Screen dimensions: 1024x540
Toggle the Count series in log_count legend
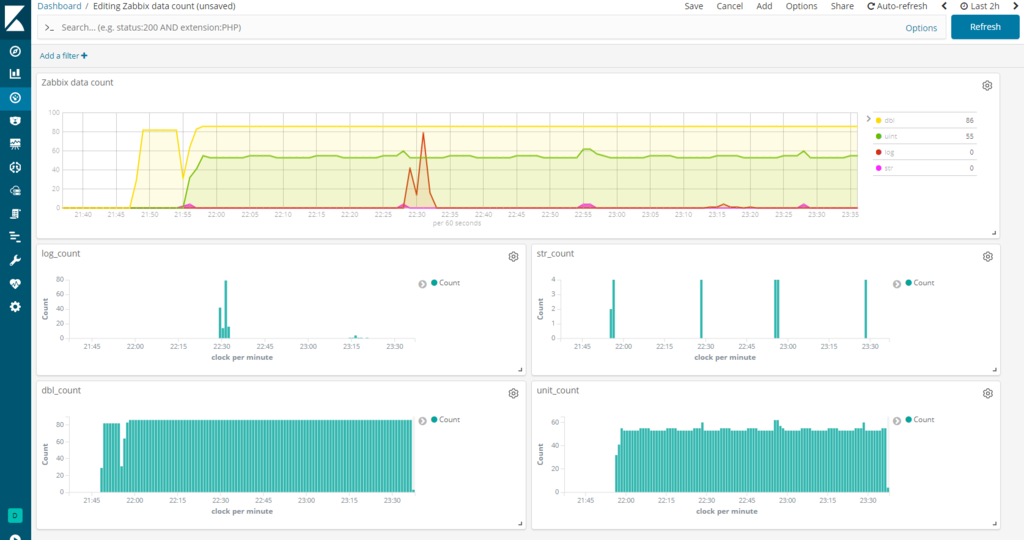pyautogui.click(x=445, y=283)
